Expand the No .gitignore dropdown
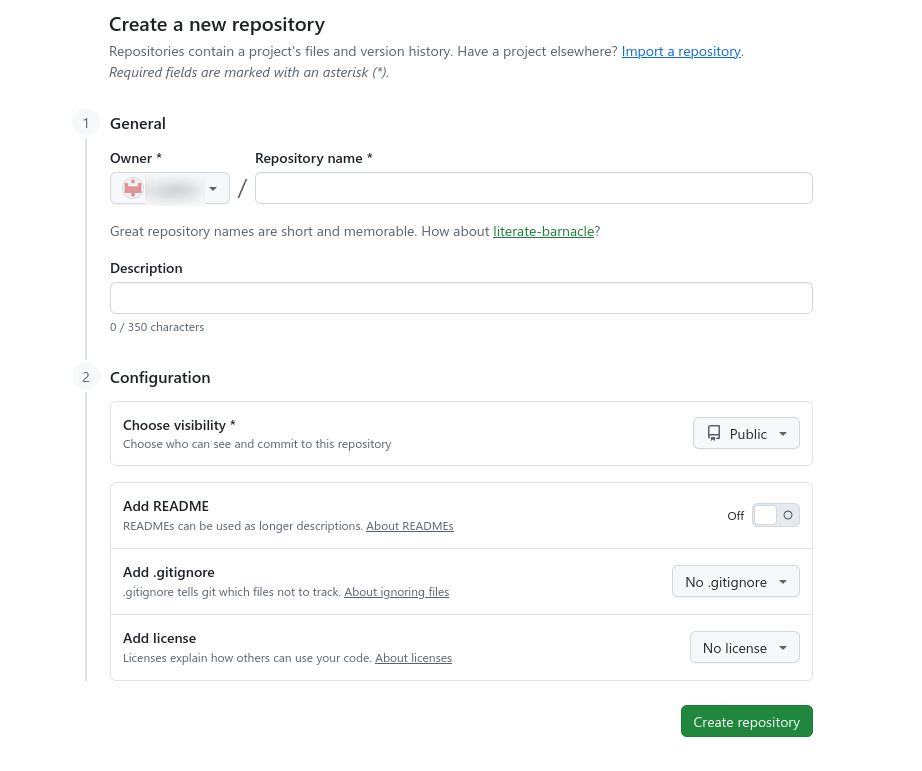 tap(735, 582)
